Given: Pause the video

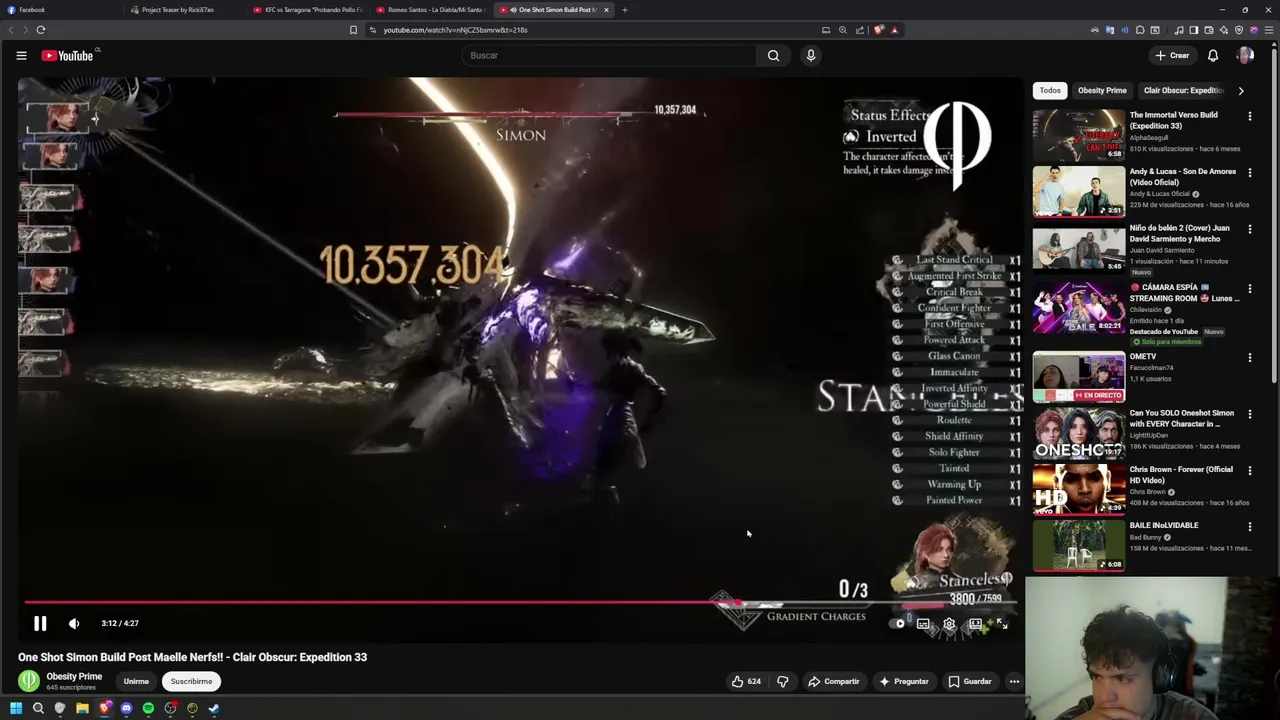Looking at the screenshot, I should tap(40, 623).
